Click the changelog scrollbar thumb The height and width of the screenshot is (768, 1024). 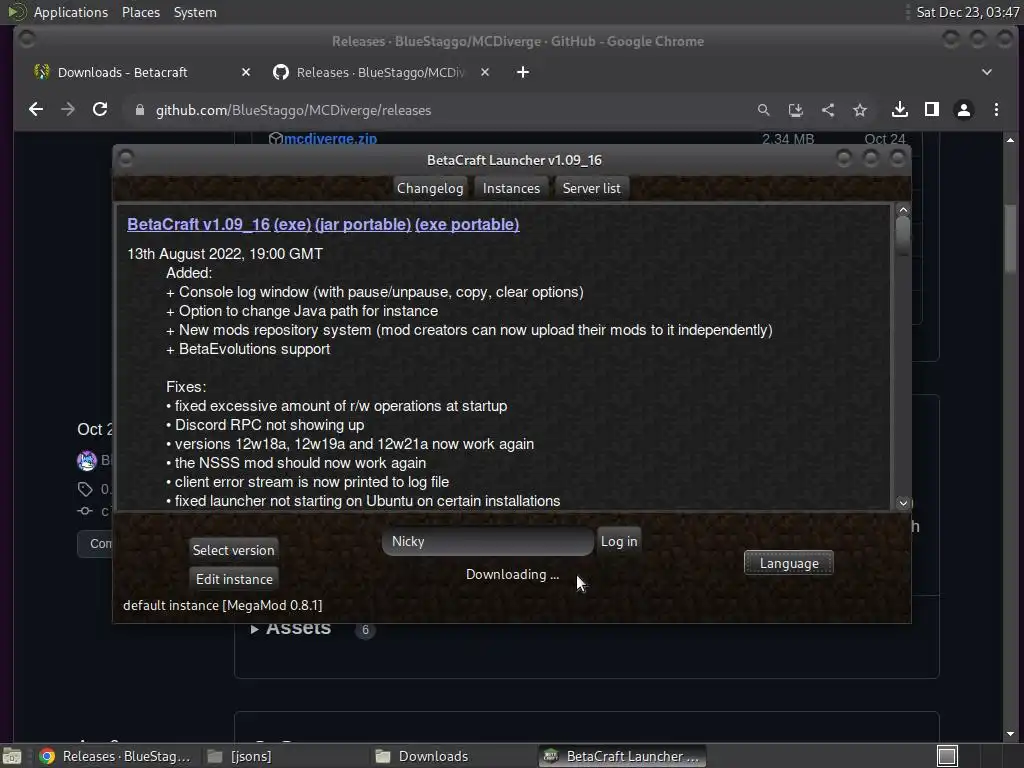(x=903, y=235)
